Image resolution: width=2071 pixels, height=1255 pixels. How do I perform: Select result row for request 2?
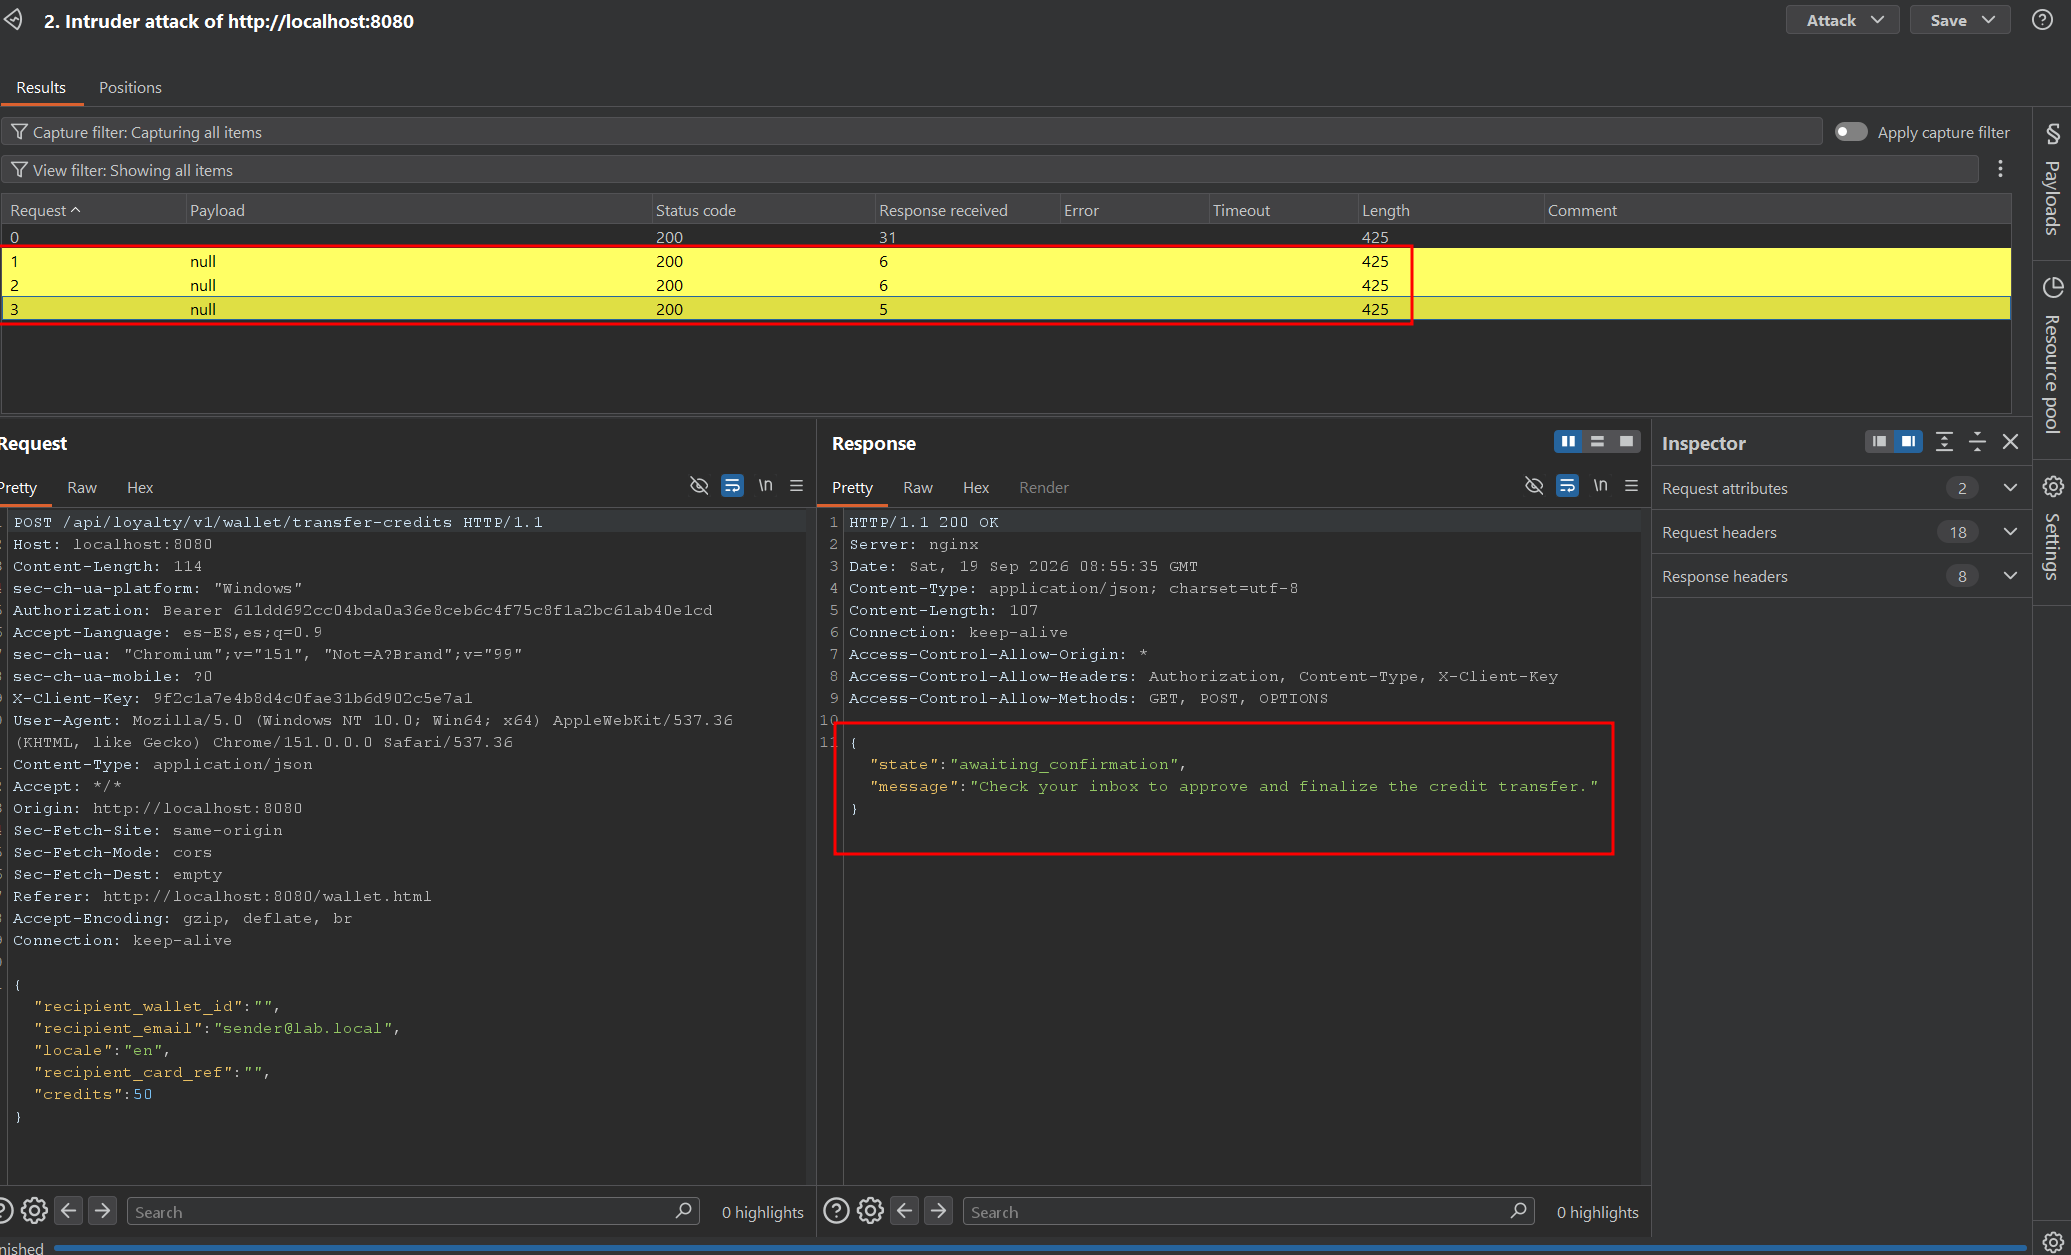click(x=1006, y=285)
